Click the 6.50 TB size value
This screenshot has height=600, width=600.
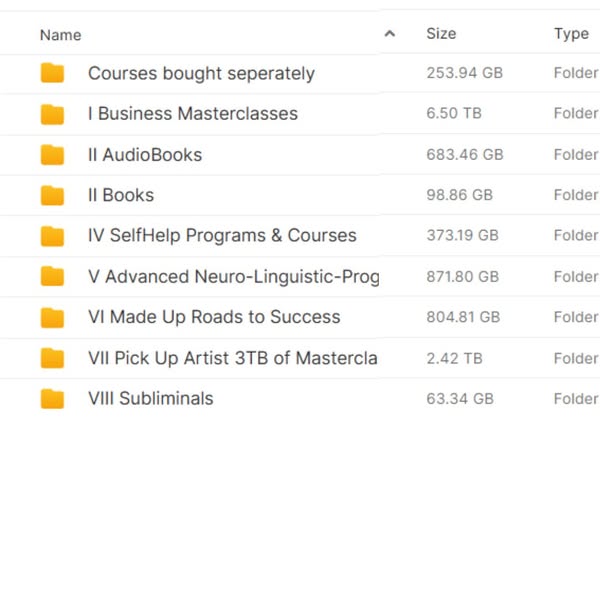click(454, 114)
